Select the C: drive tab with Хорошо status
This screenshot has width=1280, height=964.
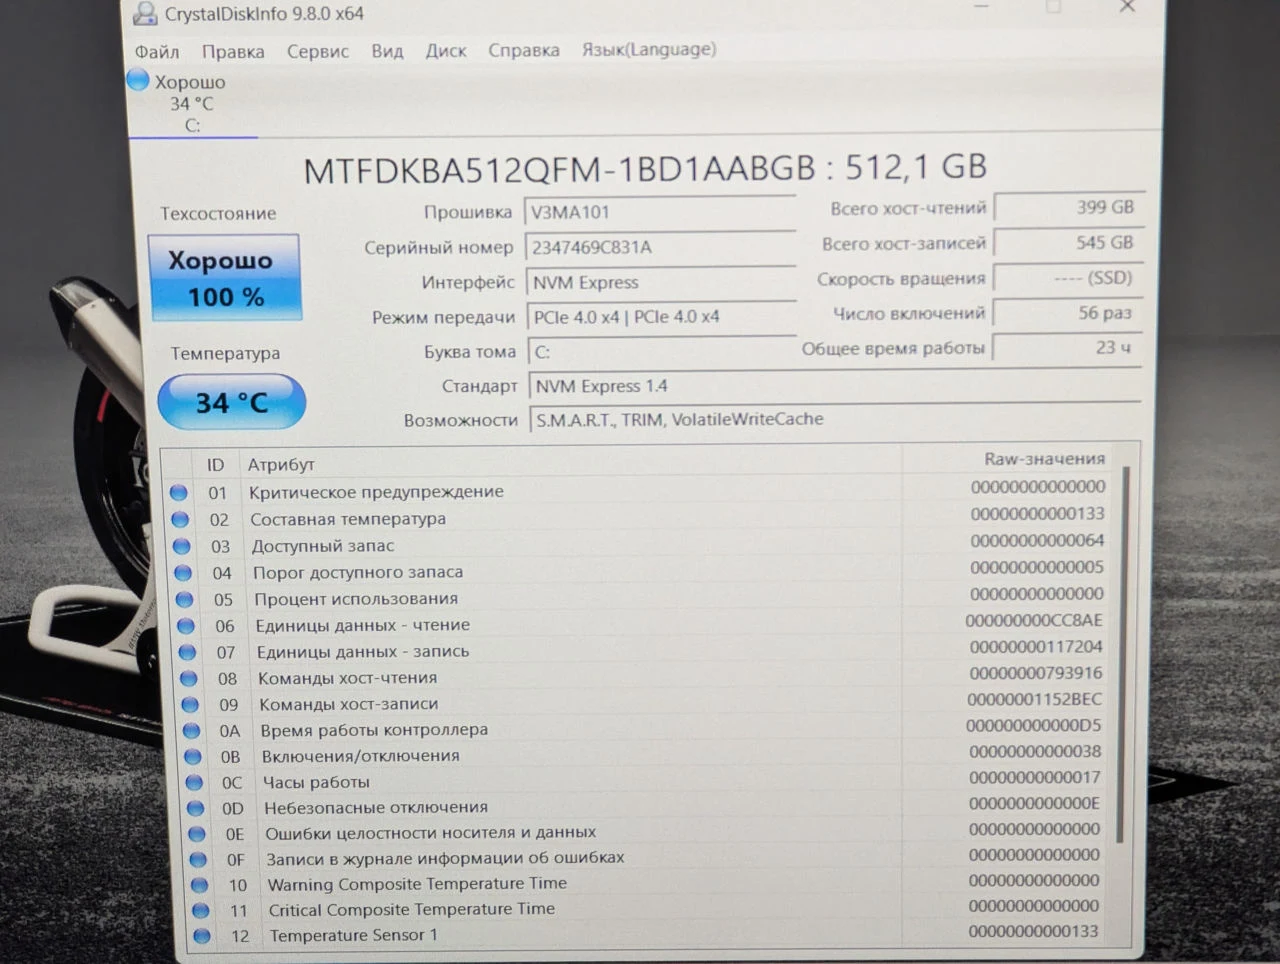(x=191, y=103)
